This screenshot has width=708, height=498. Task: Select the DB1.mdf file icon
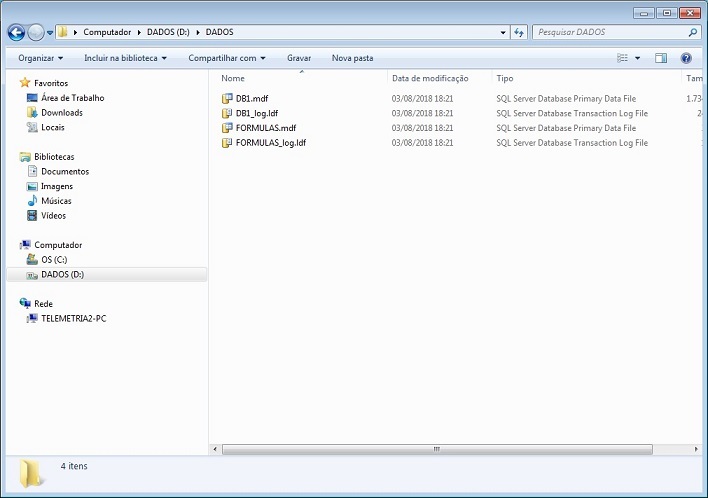pyautogui.click(x=227, y=98)
